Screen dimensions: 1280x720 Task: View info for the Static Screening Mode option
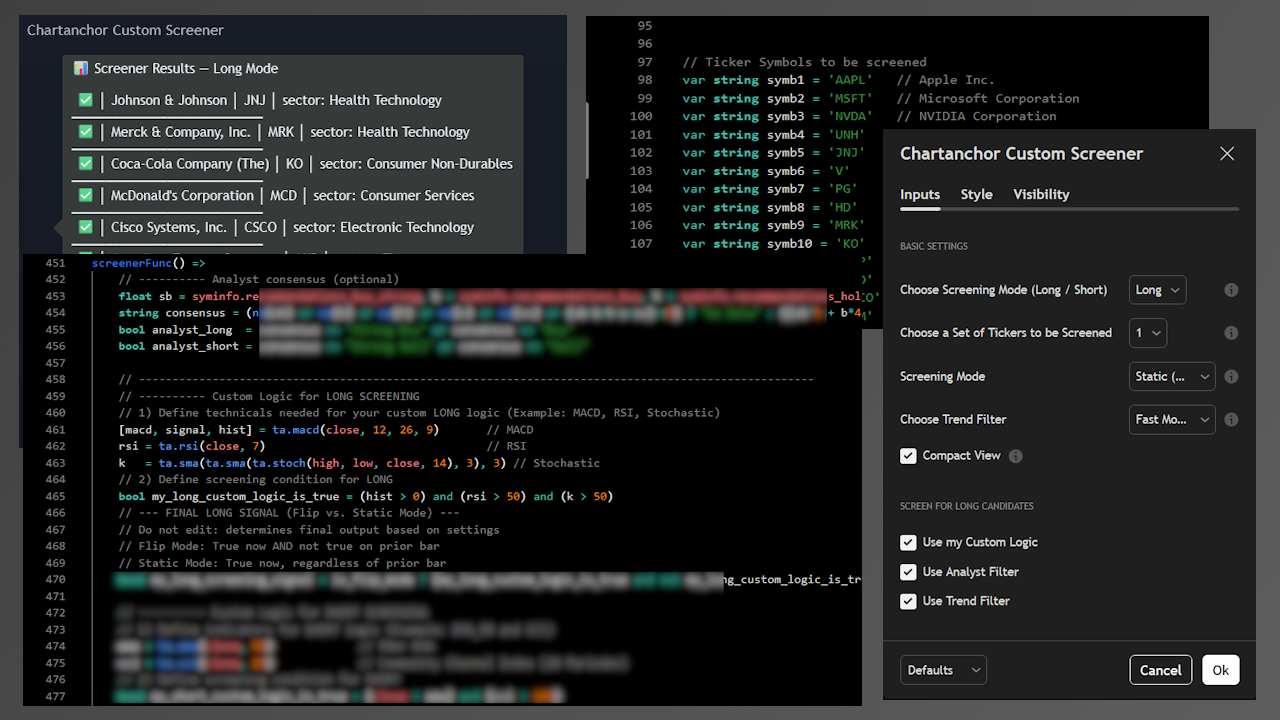click(x=1231, y=376)
